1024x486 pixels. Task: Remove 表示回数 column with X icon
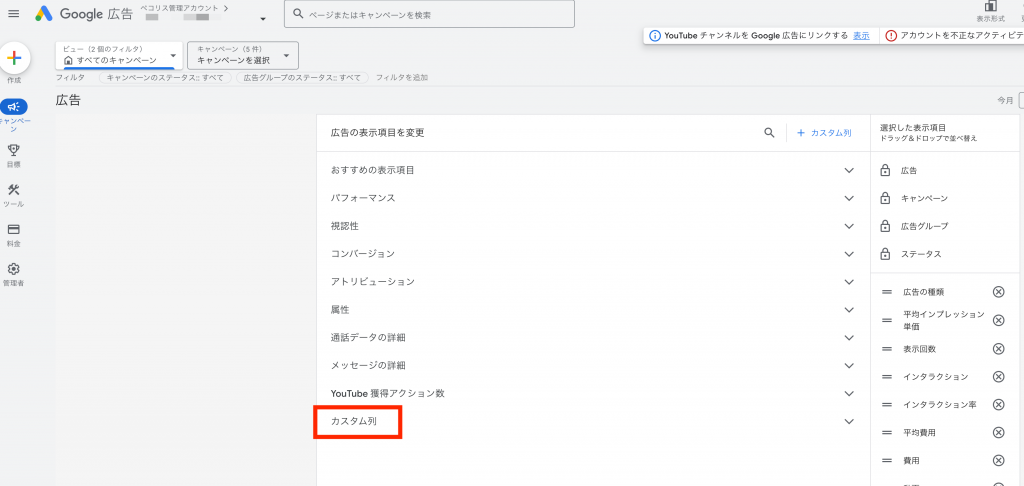point(998,348)
